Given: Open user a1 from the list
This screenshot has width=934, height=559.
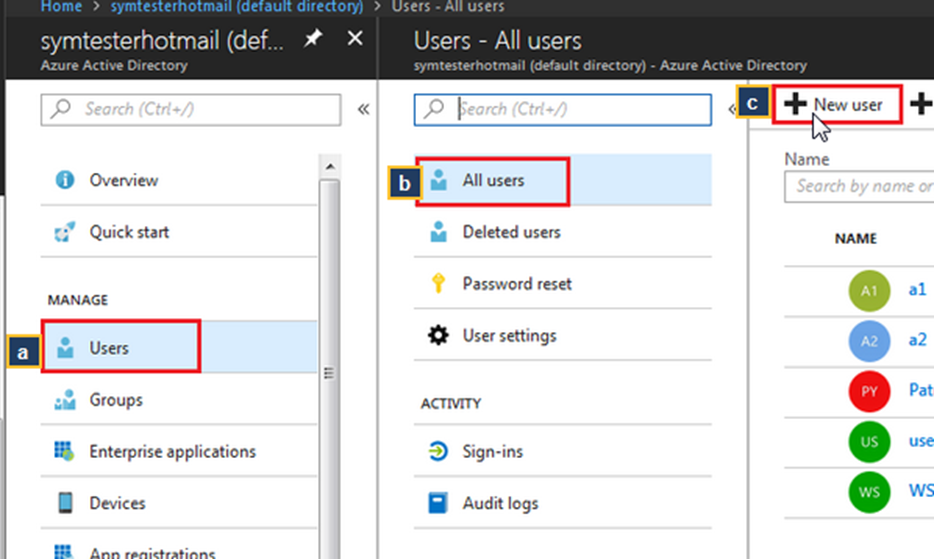Looking at the screenshot, I should 917,289.
